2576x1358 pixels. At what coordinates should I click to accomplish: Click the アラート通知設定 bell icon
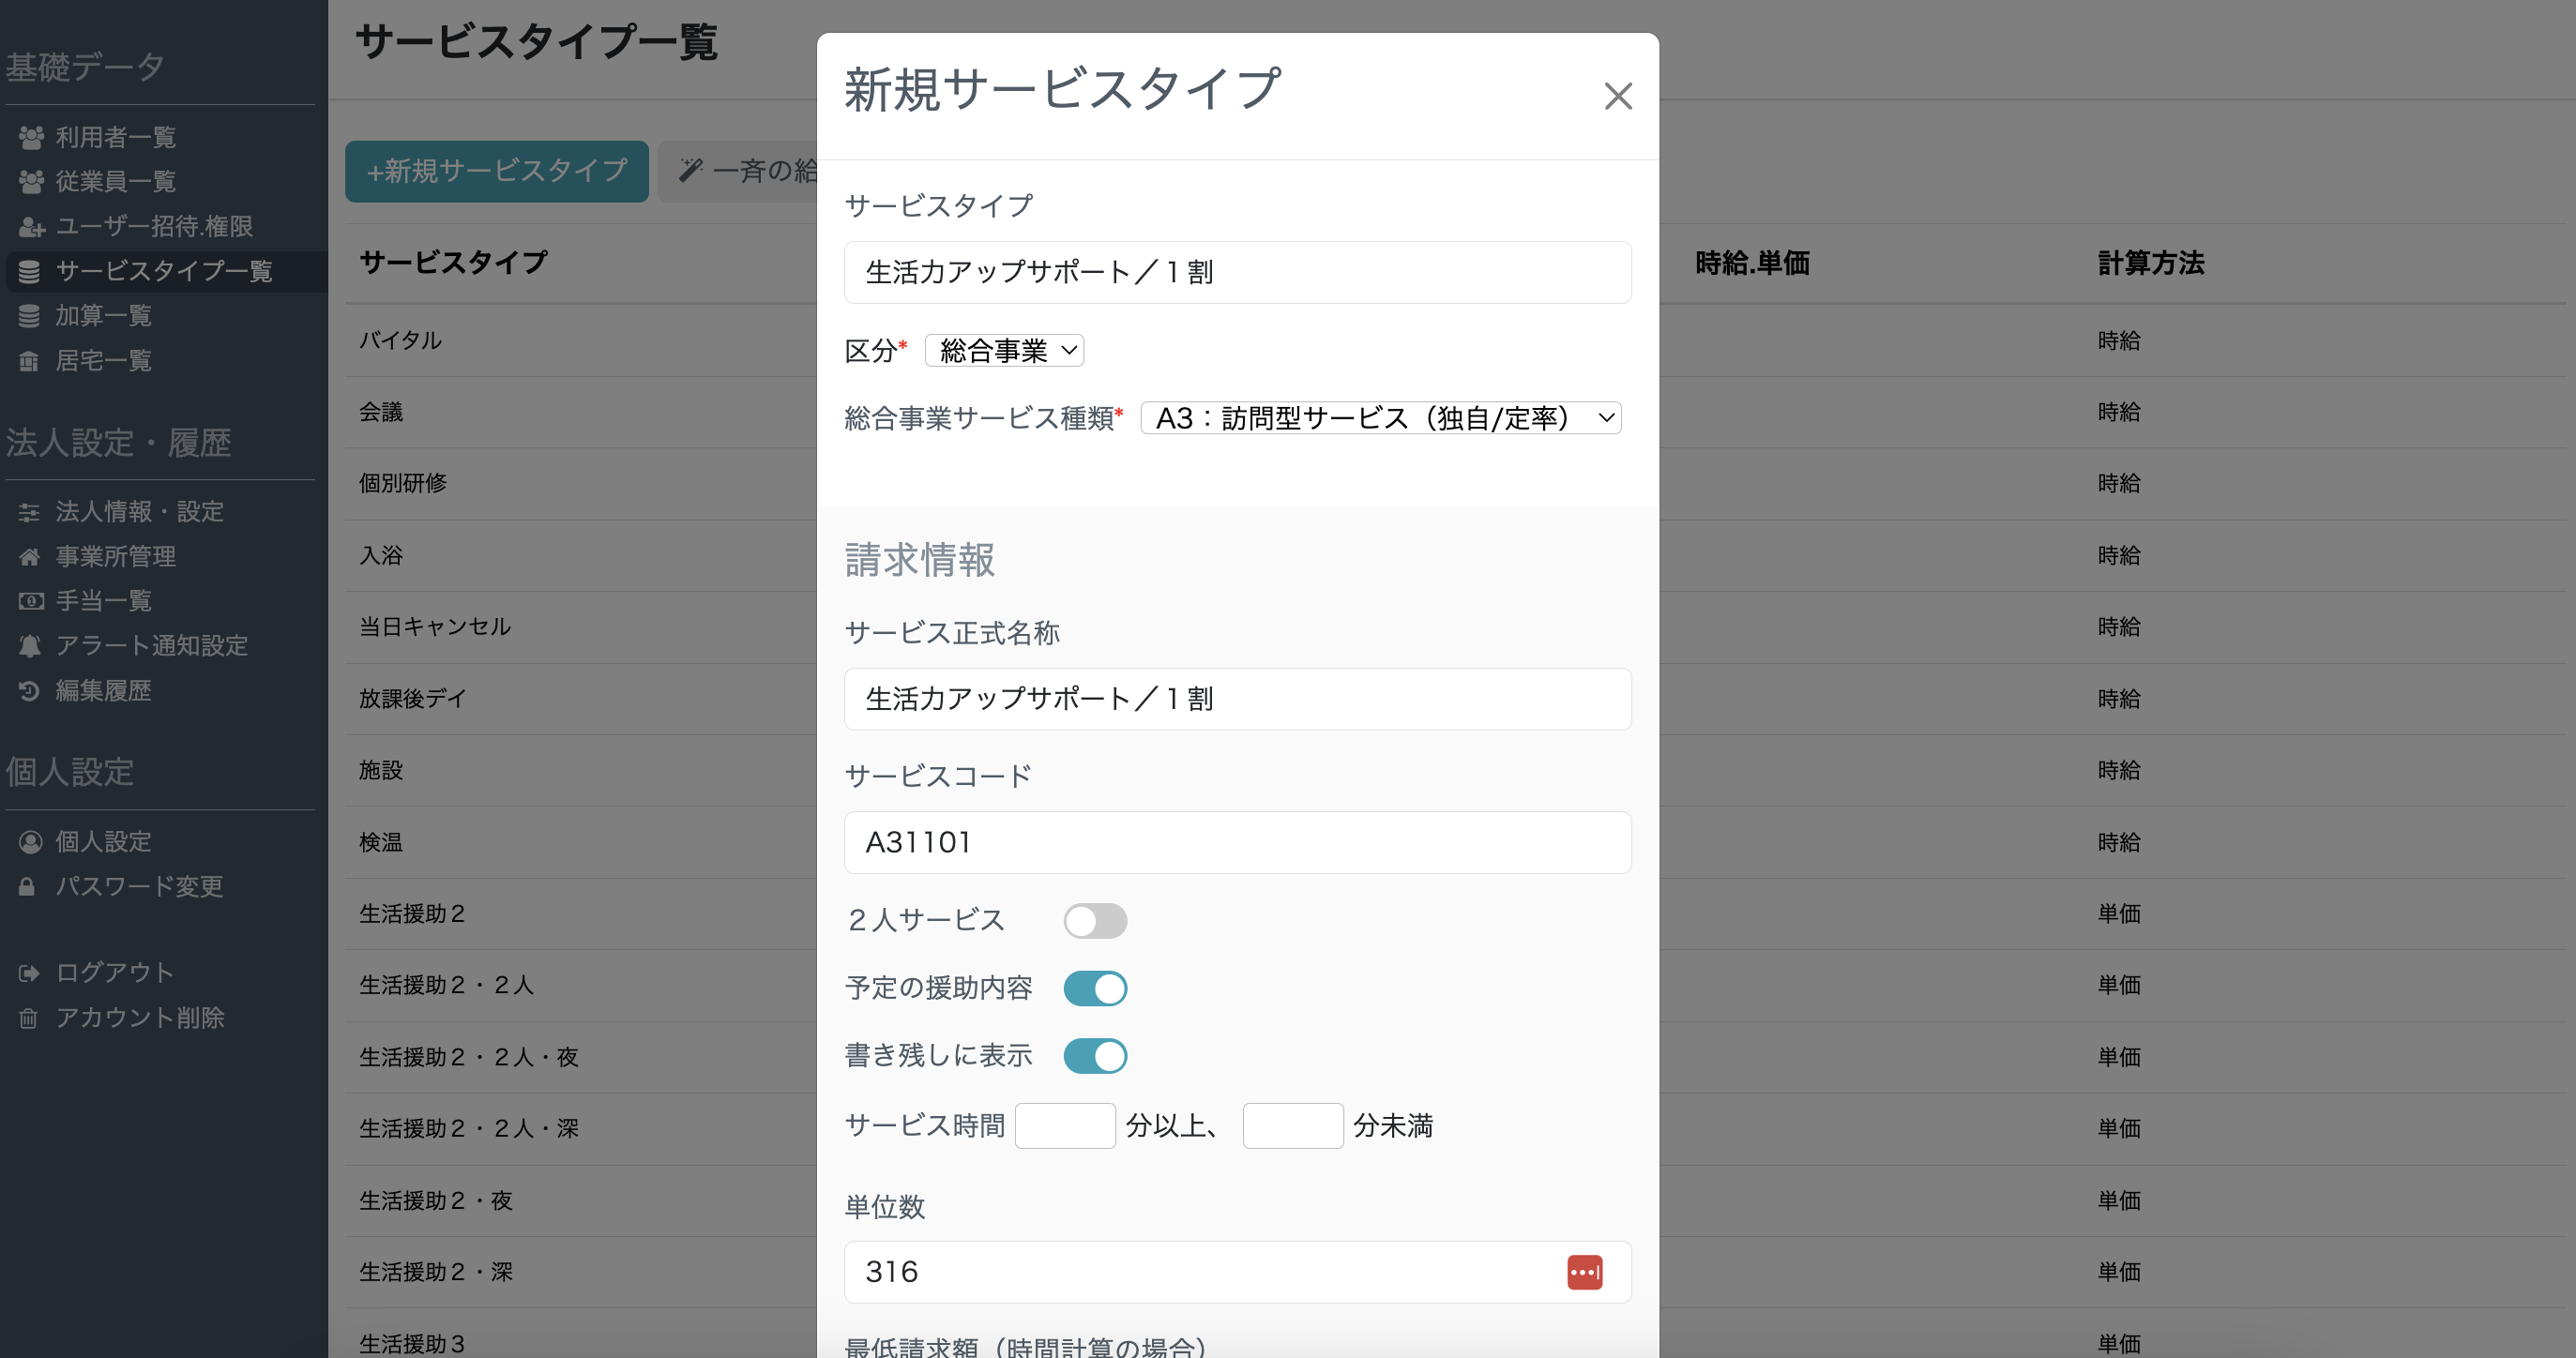[30, 646]
